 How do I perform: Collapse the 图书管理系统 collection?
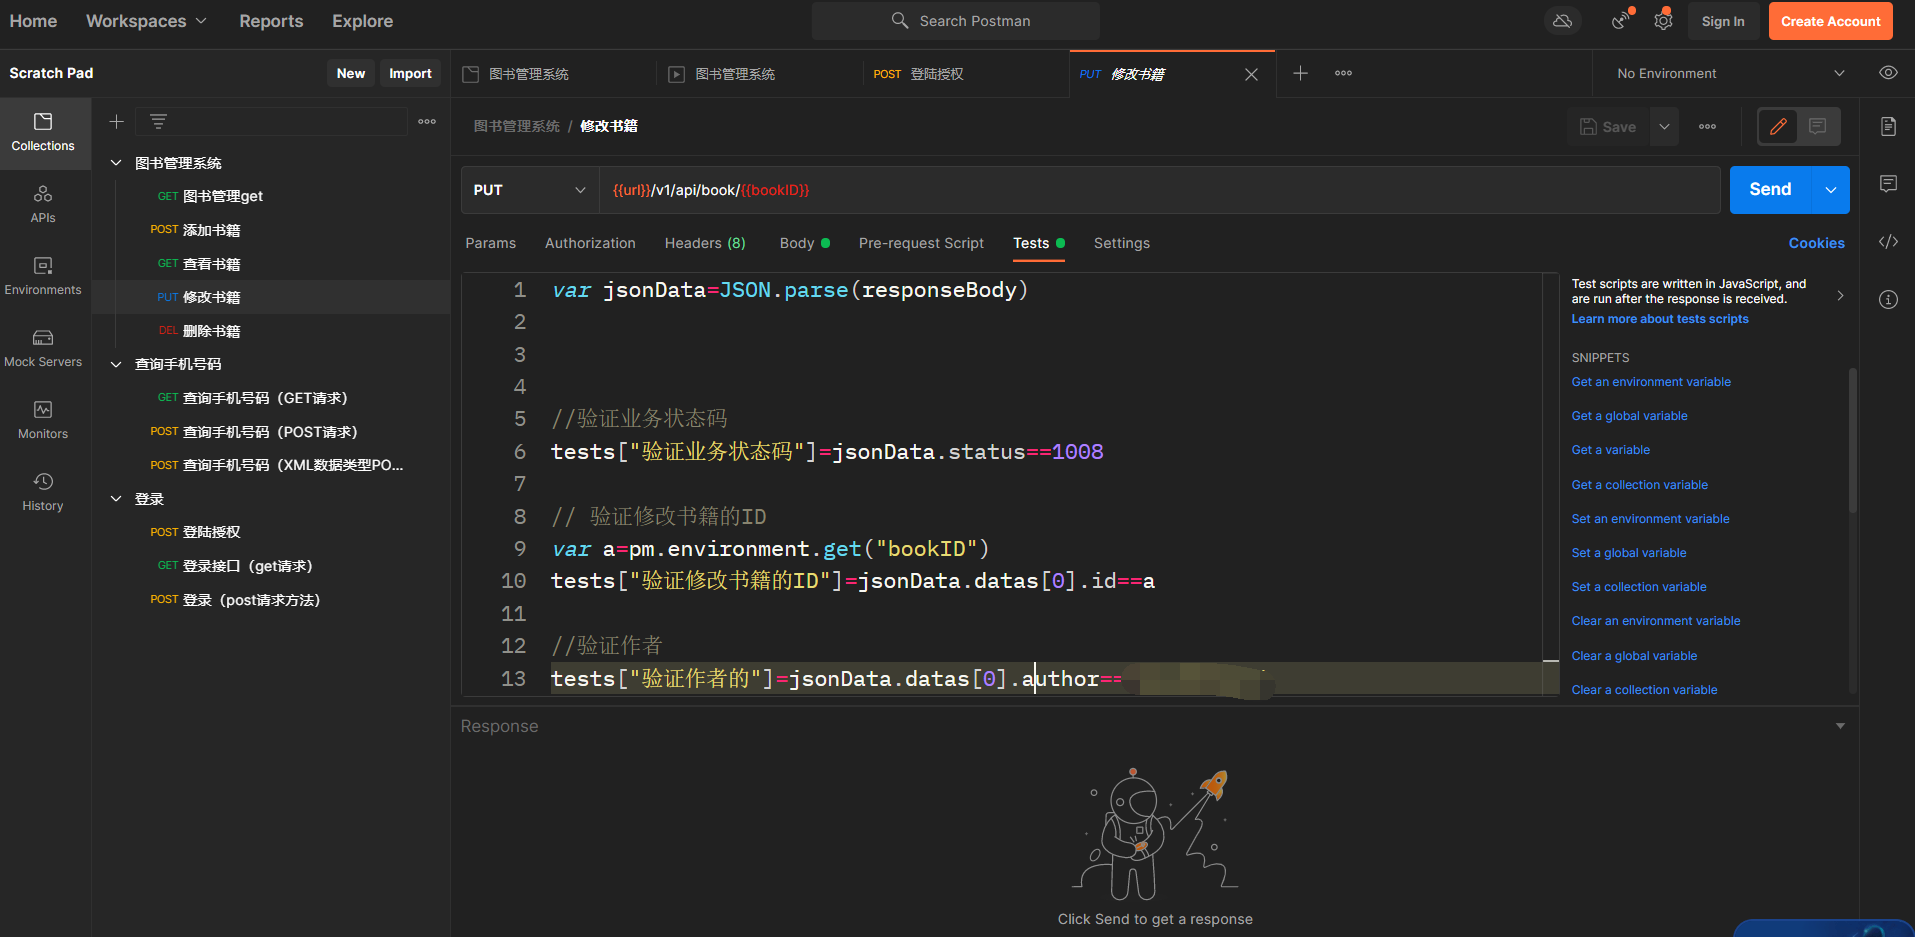tap(116, 163)
